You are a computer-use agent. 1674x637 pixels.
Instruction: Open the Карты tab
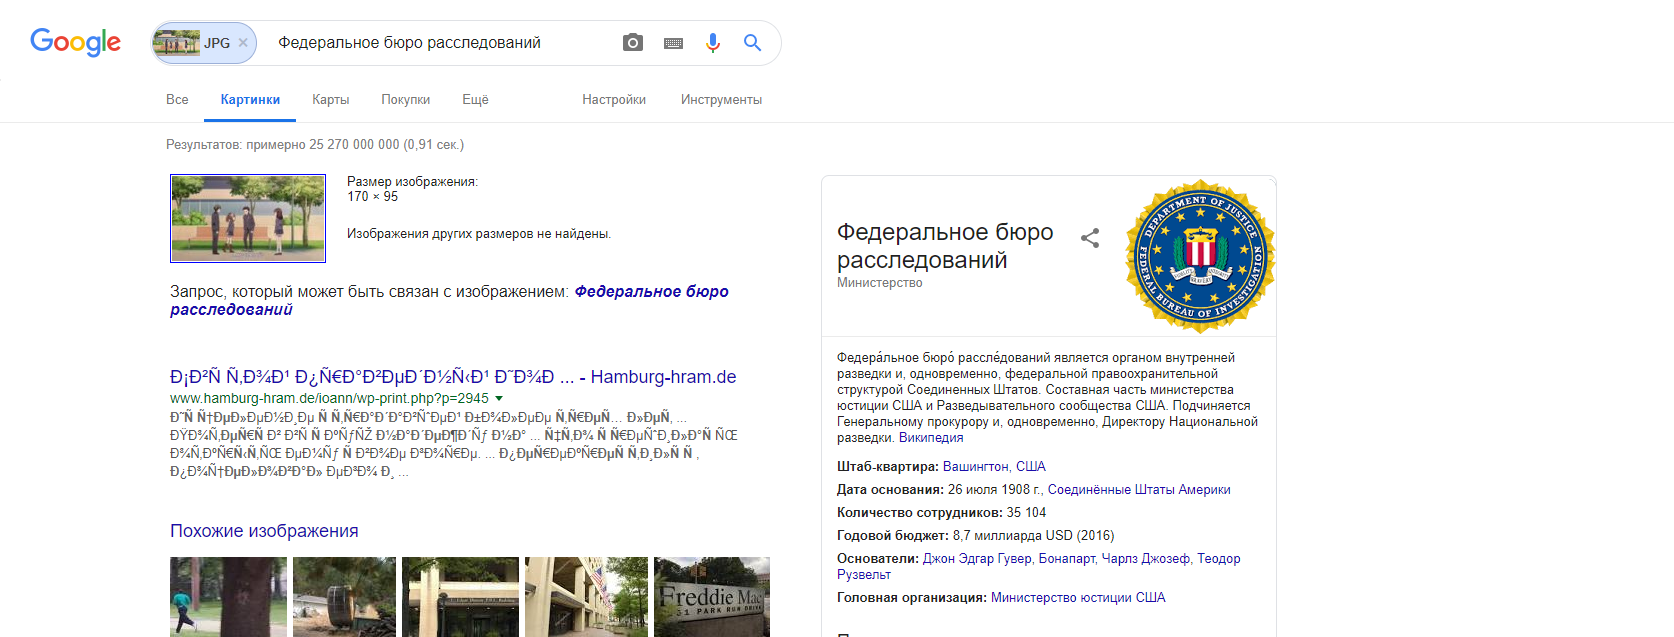click(x=330, y=100)
